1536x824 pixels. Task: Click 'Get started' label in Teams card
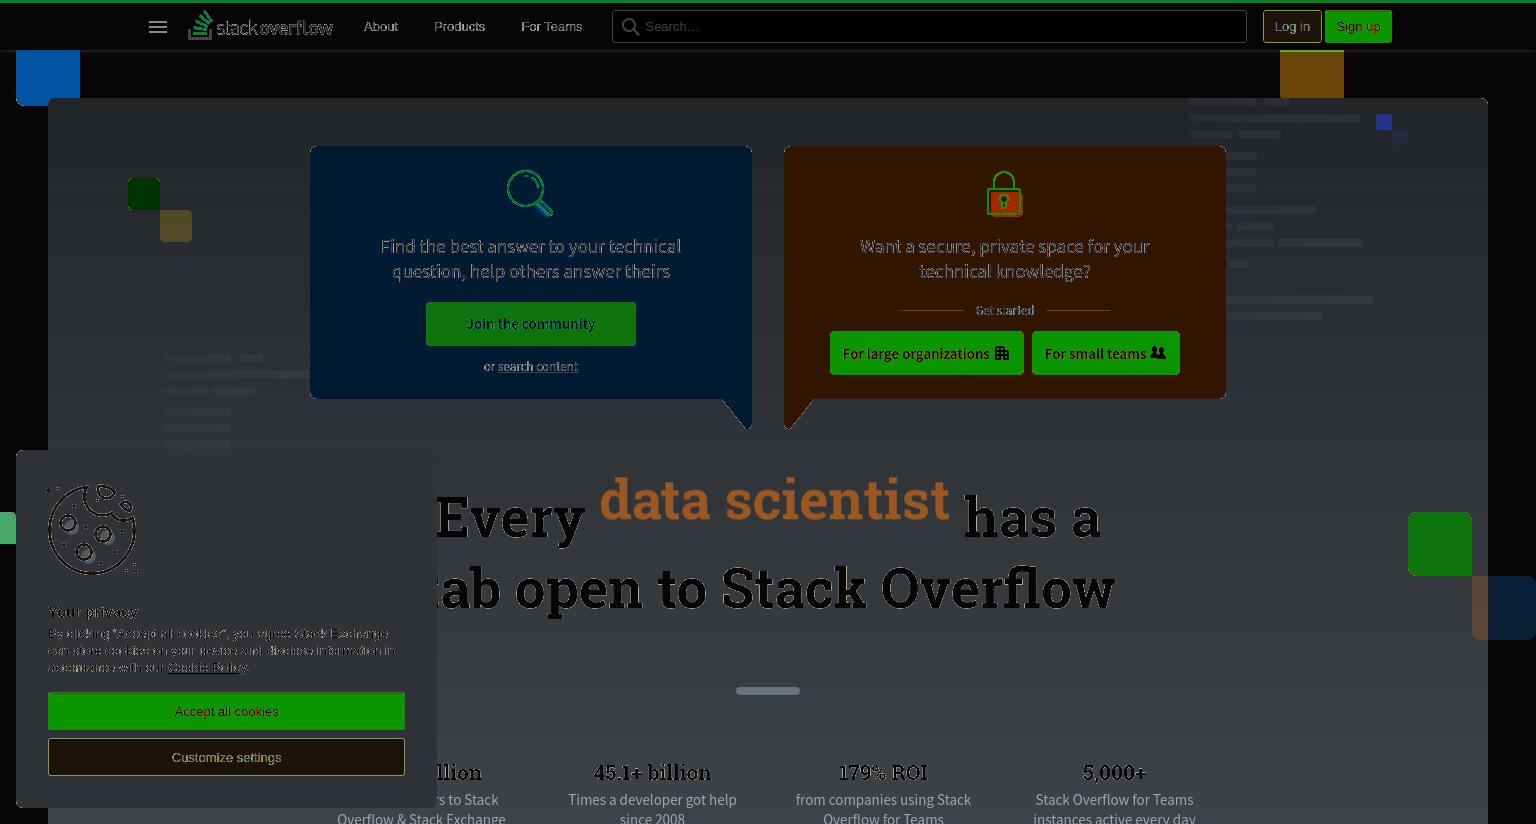1005,310
